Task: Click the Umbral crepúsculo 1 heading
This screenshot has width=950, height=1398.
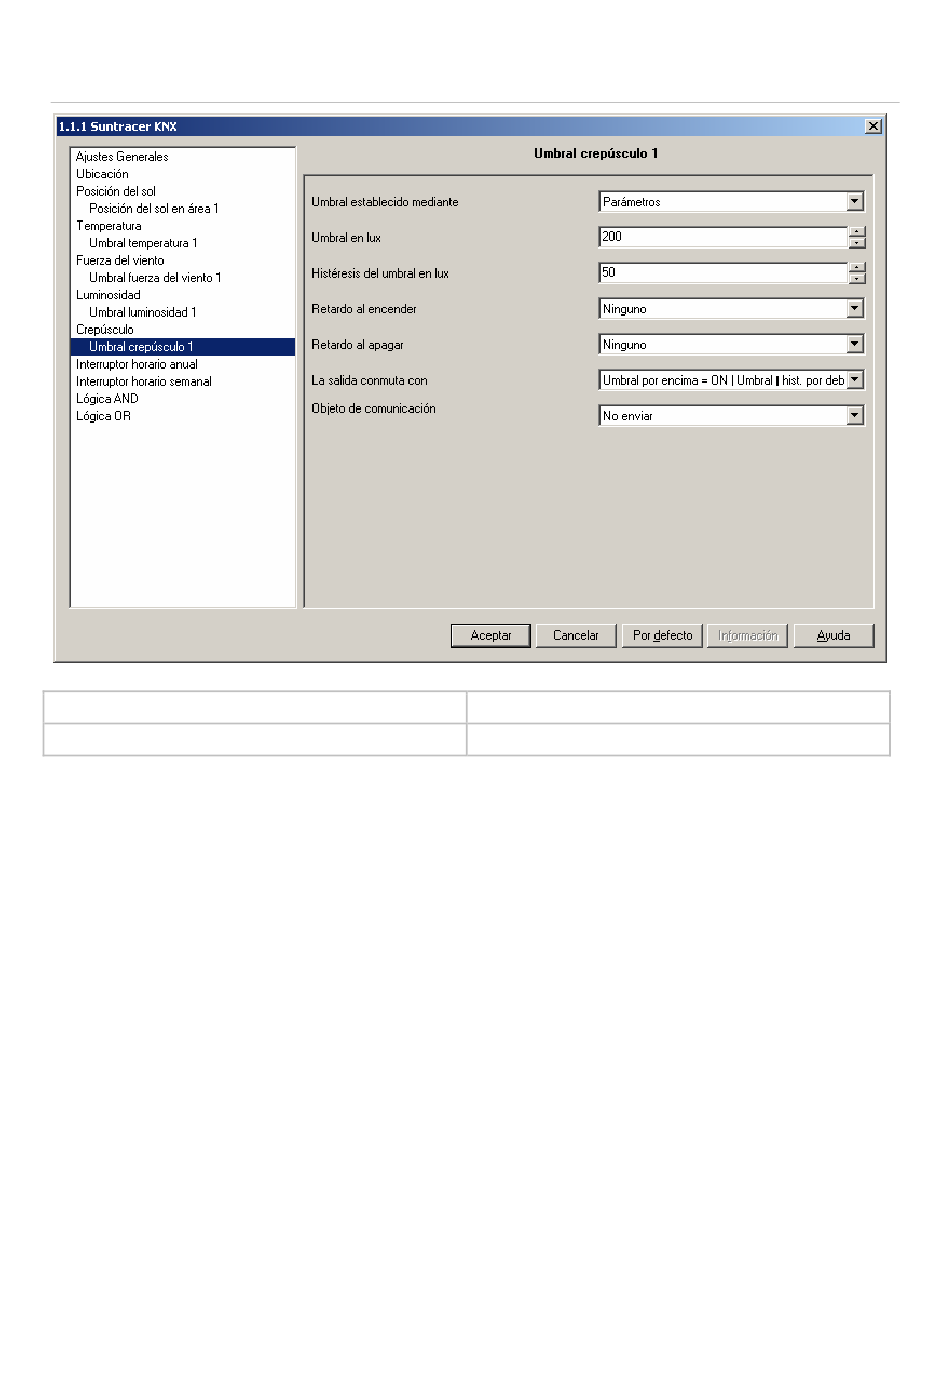Action: coord(596,154)
